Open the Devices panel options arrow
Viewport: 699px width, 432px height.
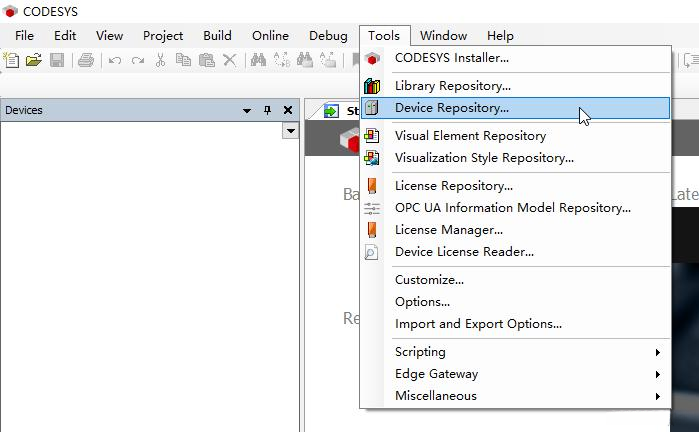pyautogui.click(x=247, y=111)
